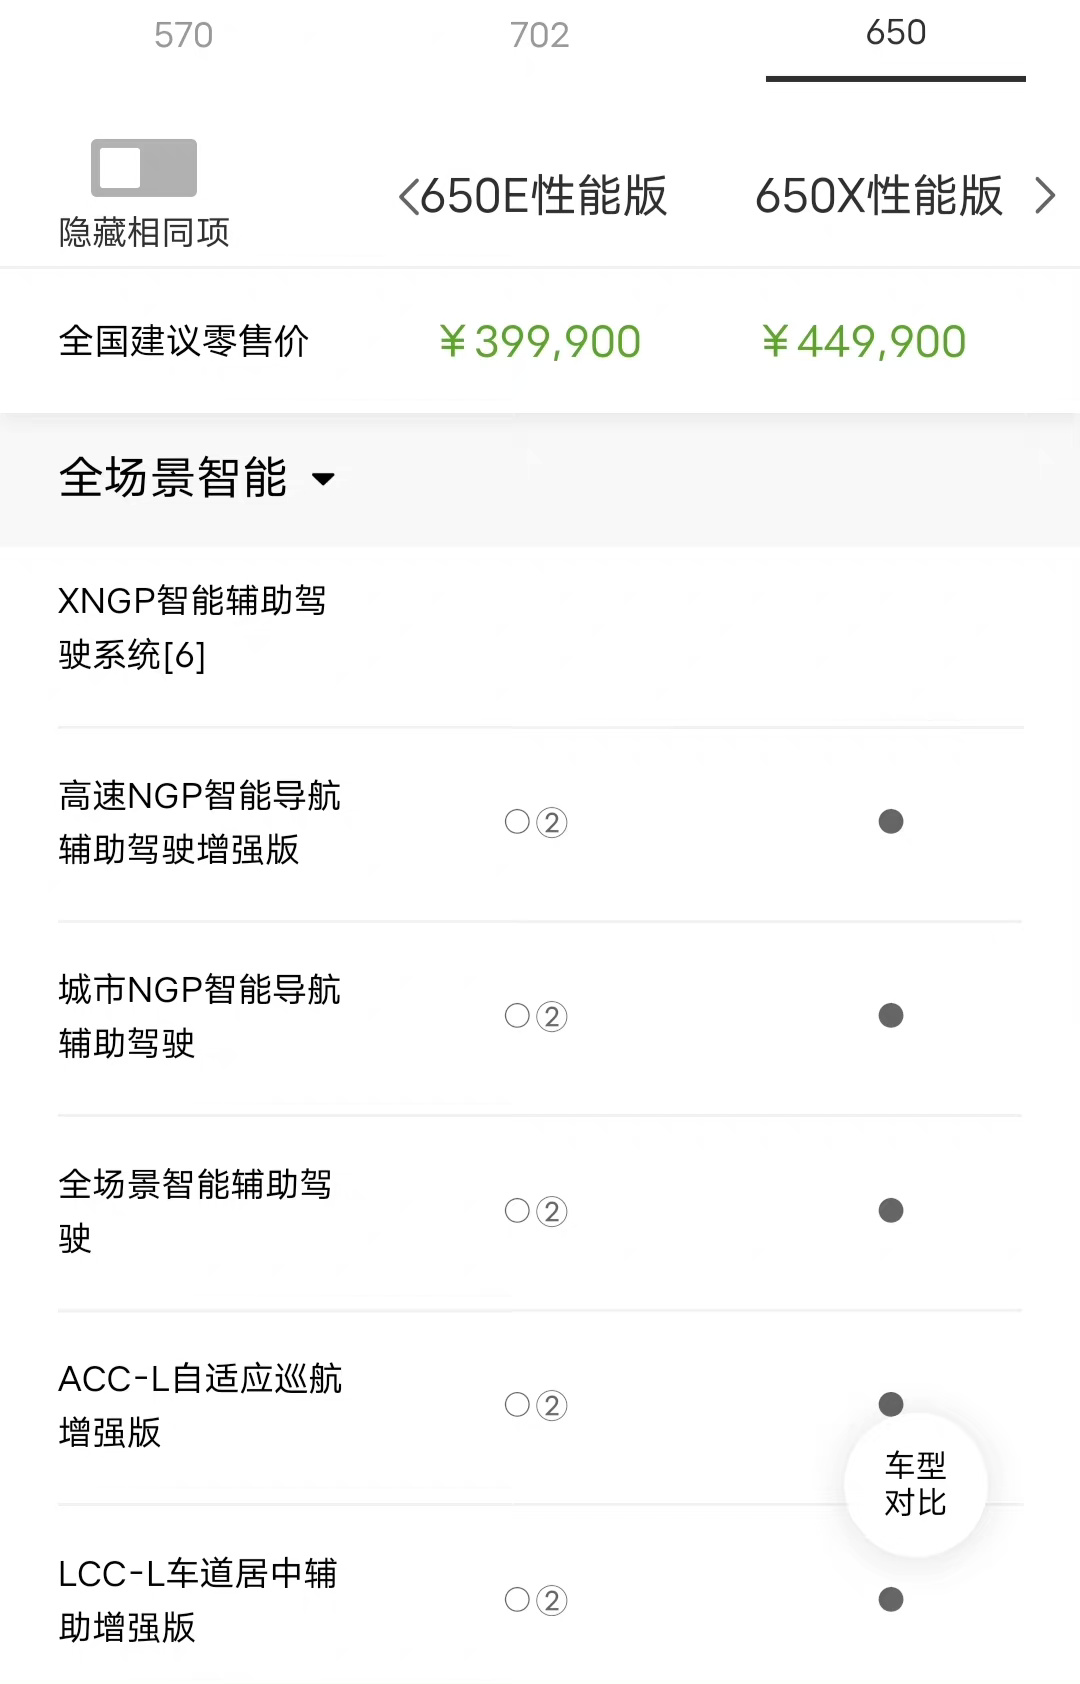Switch to the 702 tab
The height and width of the screenshot is (1684, 1080).
[x=539, y=35]
